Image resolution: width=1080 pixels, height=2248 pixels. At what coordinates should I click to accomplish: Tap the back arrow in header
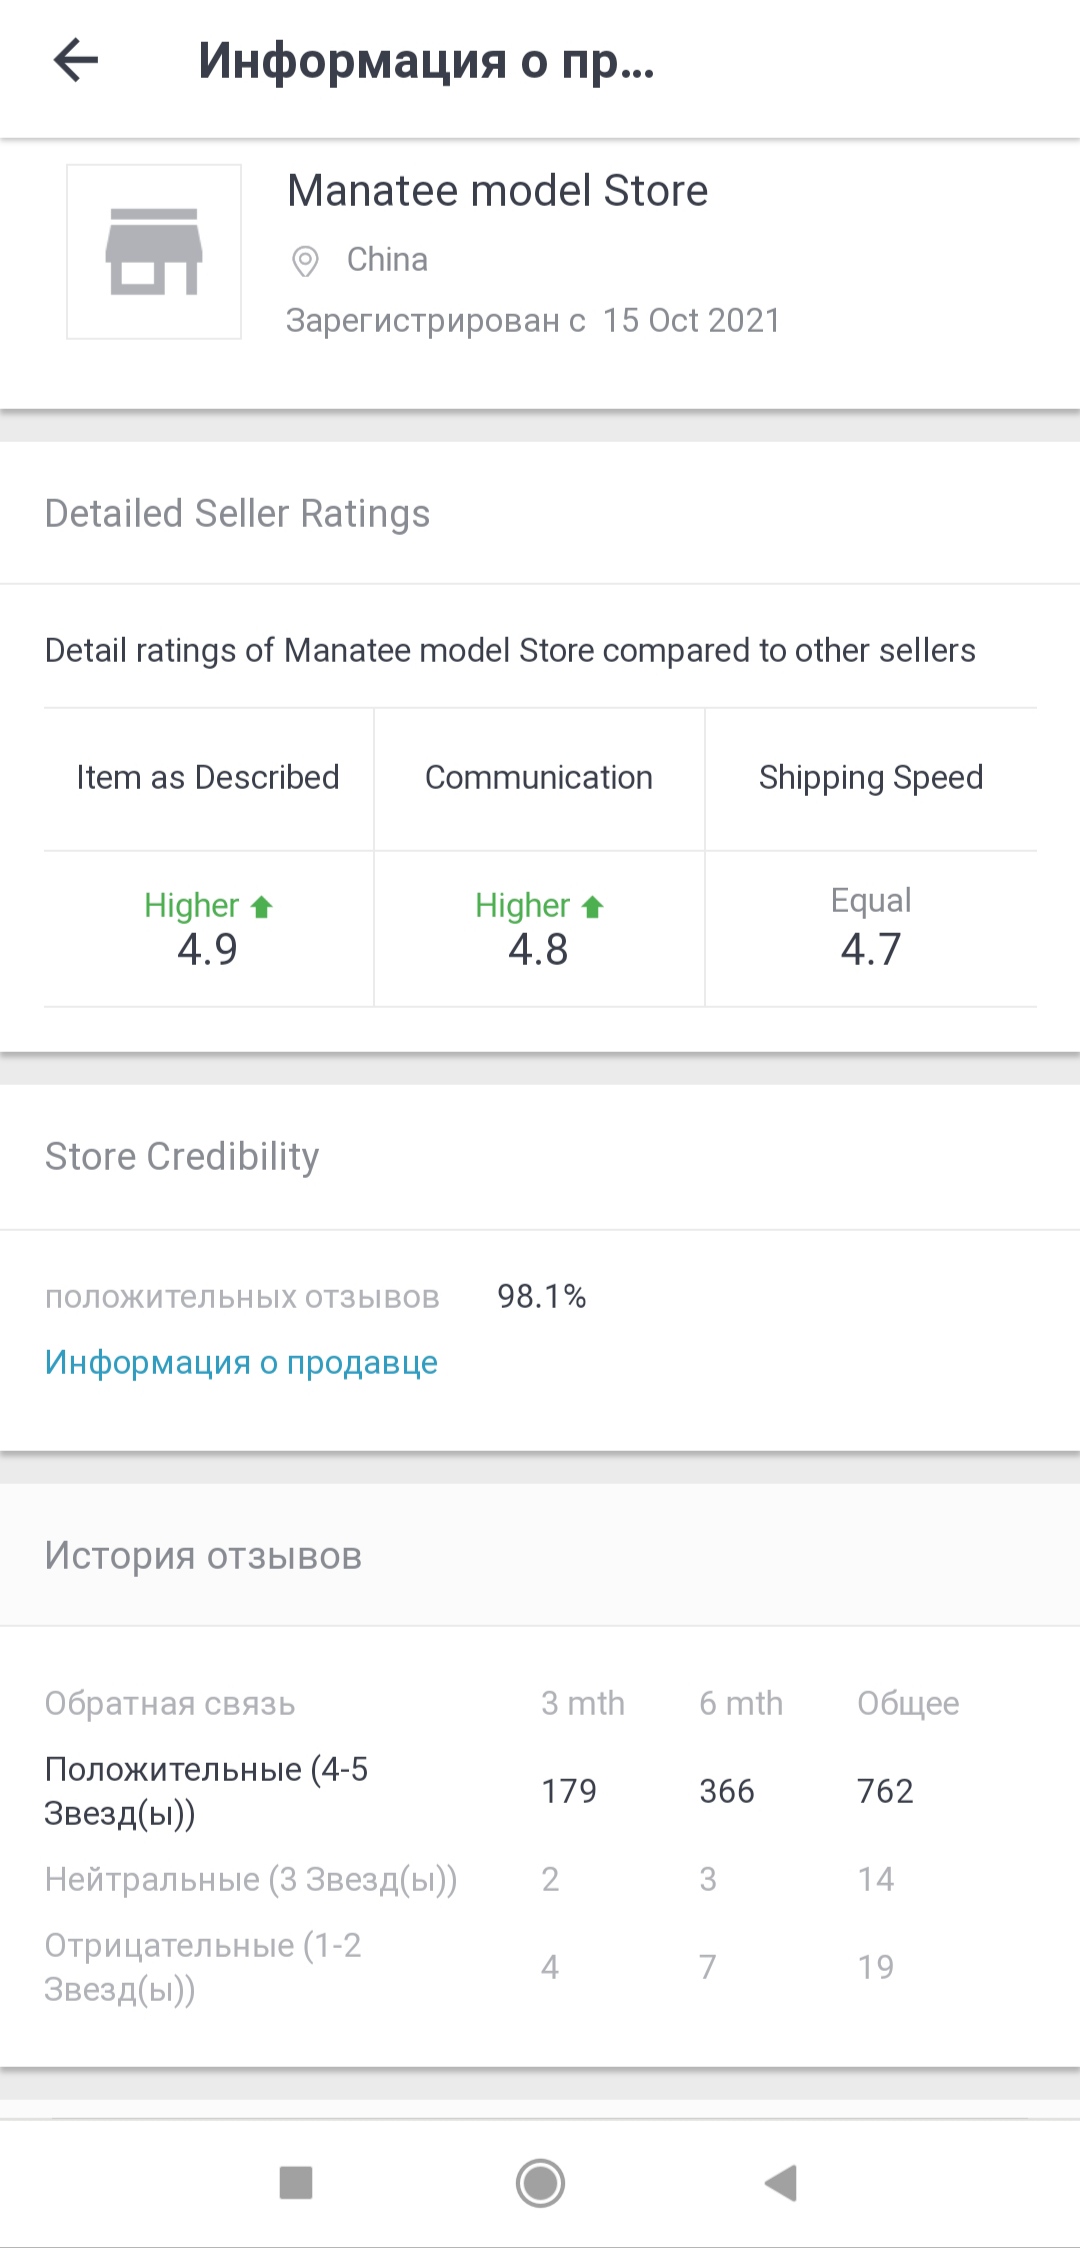pos(76,60)
